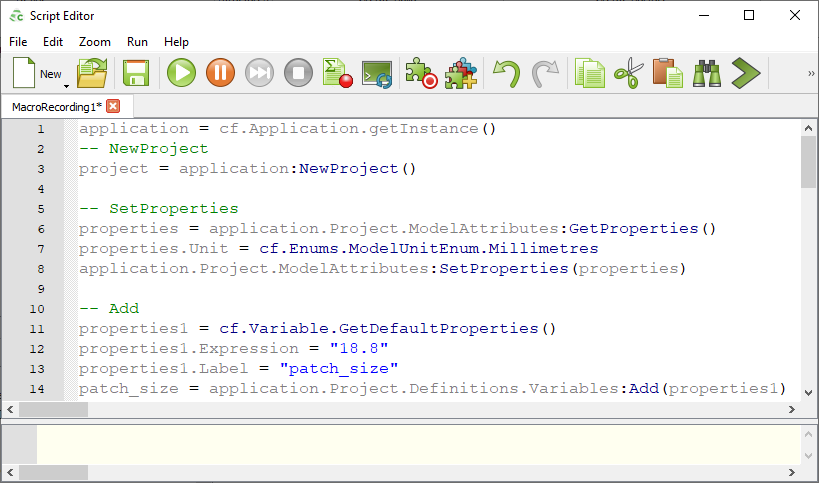Click getInstance() on line 1

432,128
